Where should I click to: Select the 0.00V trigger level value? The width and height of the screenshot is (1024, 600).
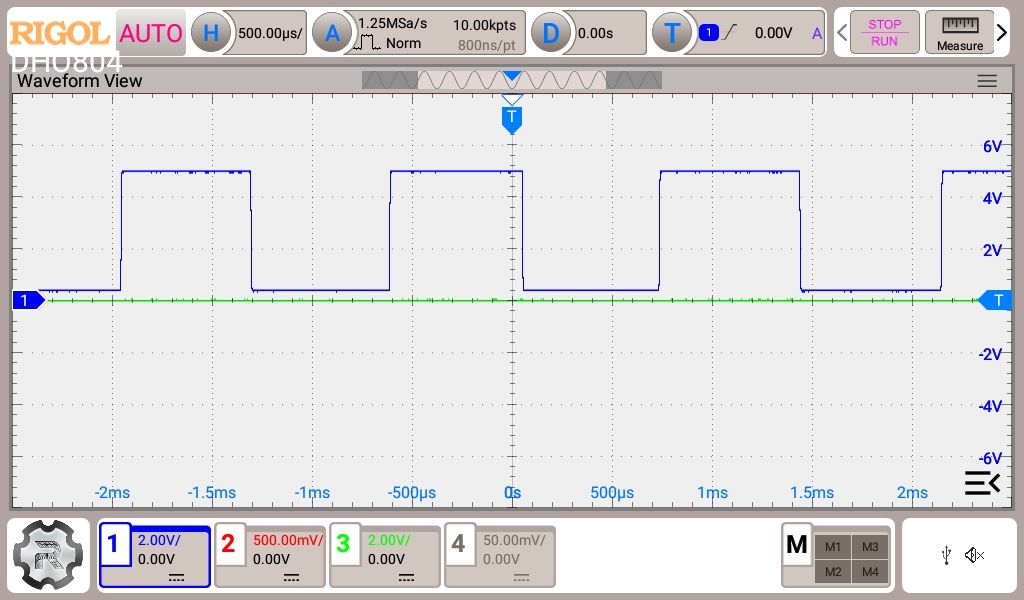coord(773,33)
